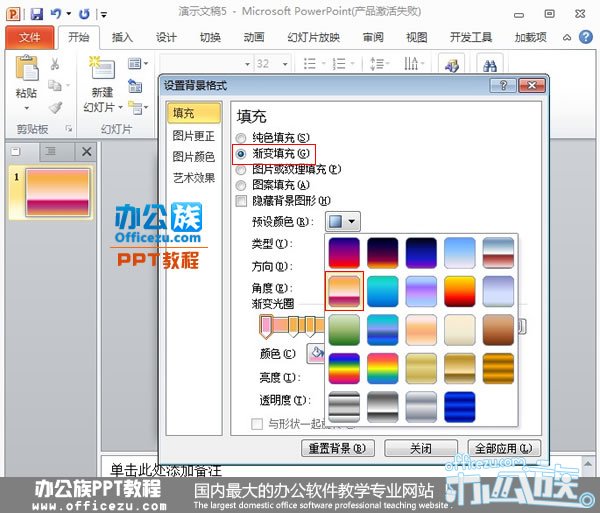Open clipboard group dialog launcher
Image resolution: width=600 pixels, height=513 pixels.
point(69,129)
